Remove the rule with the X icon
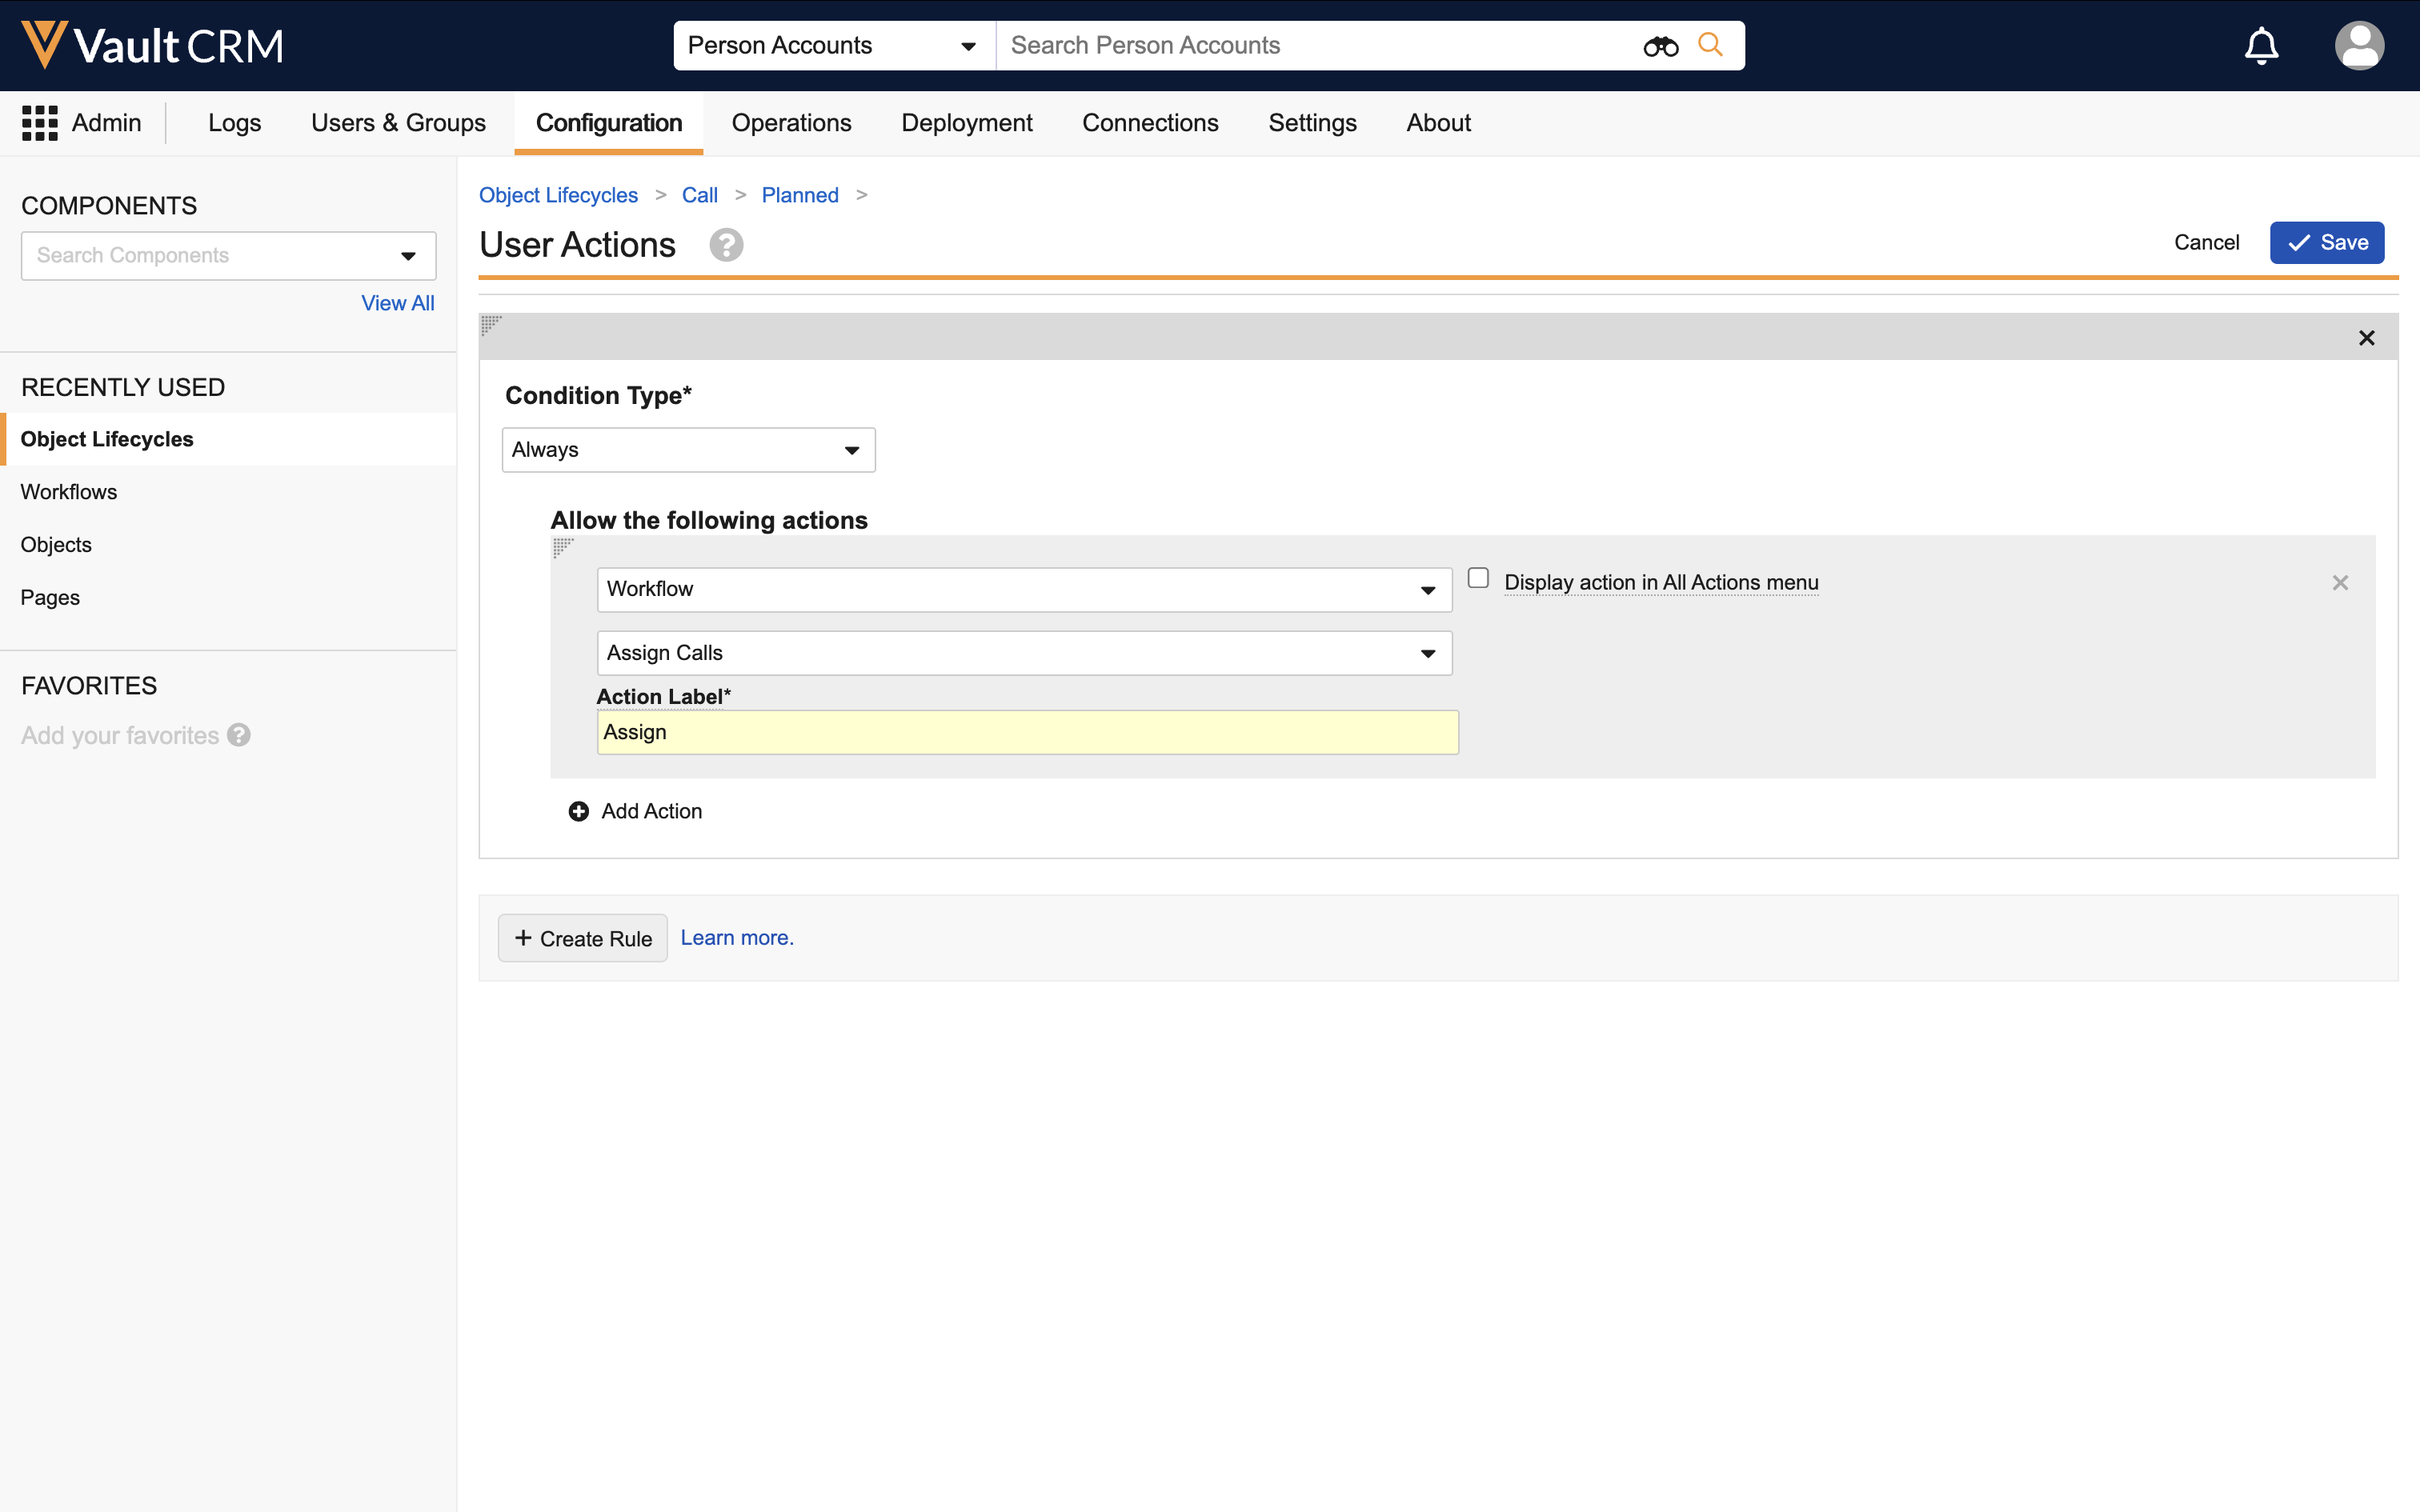Image resolution: width=2420 pixels, height=1512 pixels. [x=2366, y=338]
